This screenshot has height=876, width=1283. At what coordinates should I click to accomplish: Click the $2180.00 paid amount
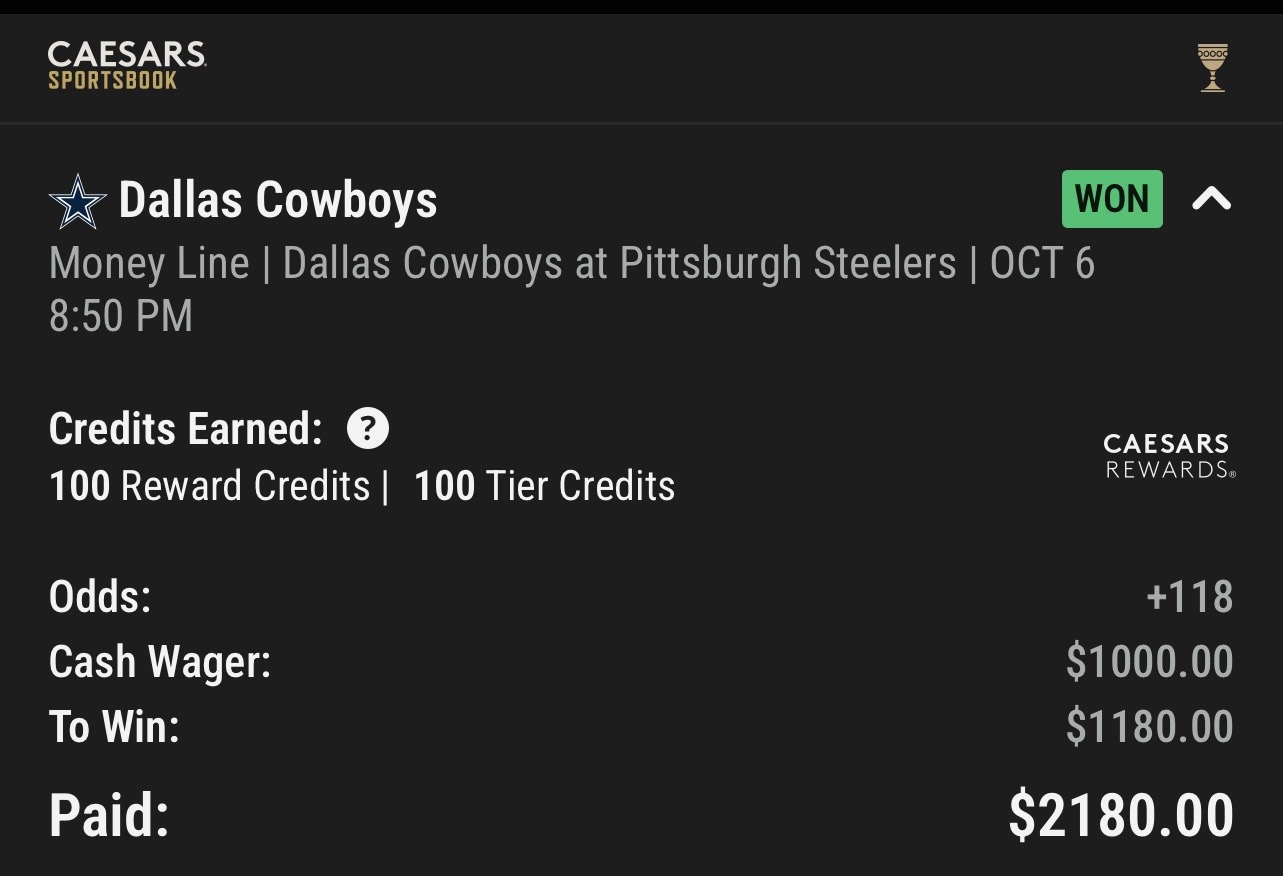click(x=1121, y=815)
